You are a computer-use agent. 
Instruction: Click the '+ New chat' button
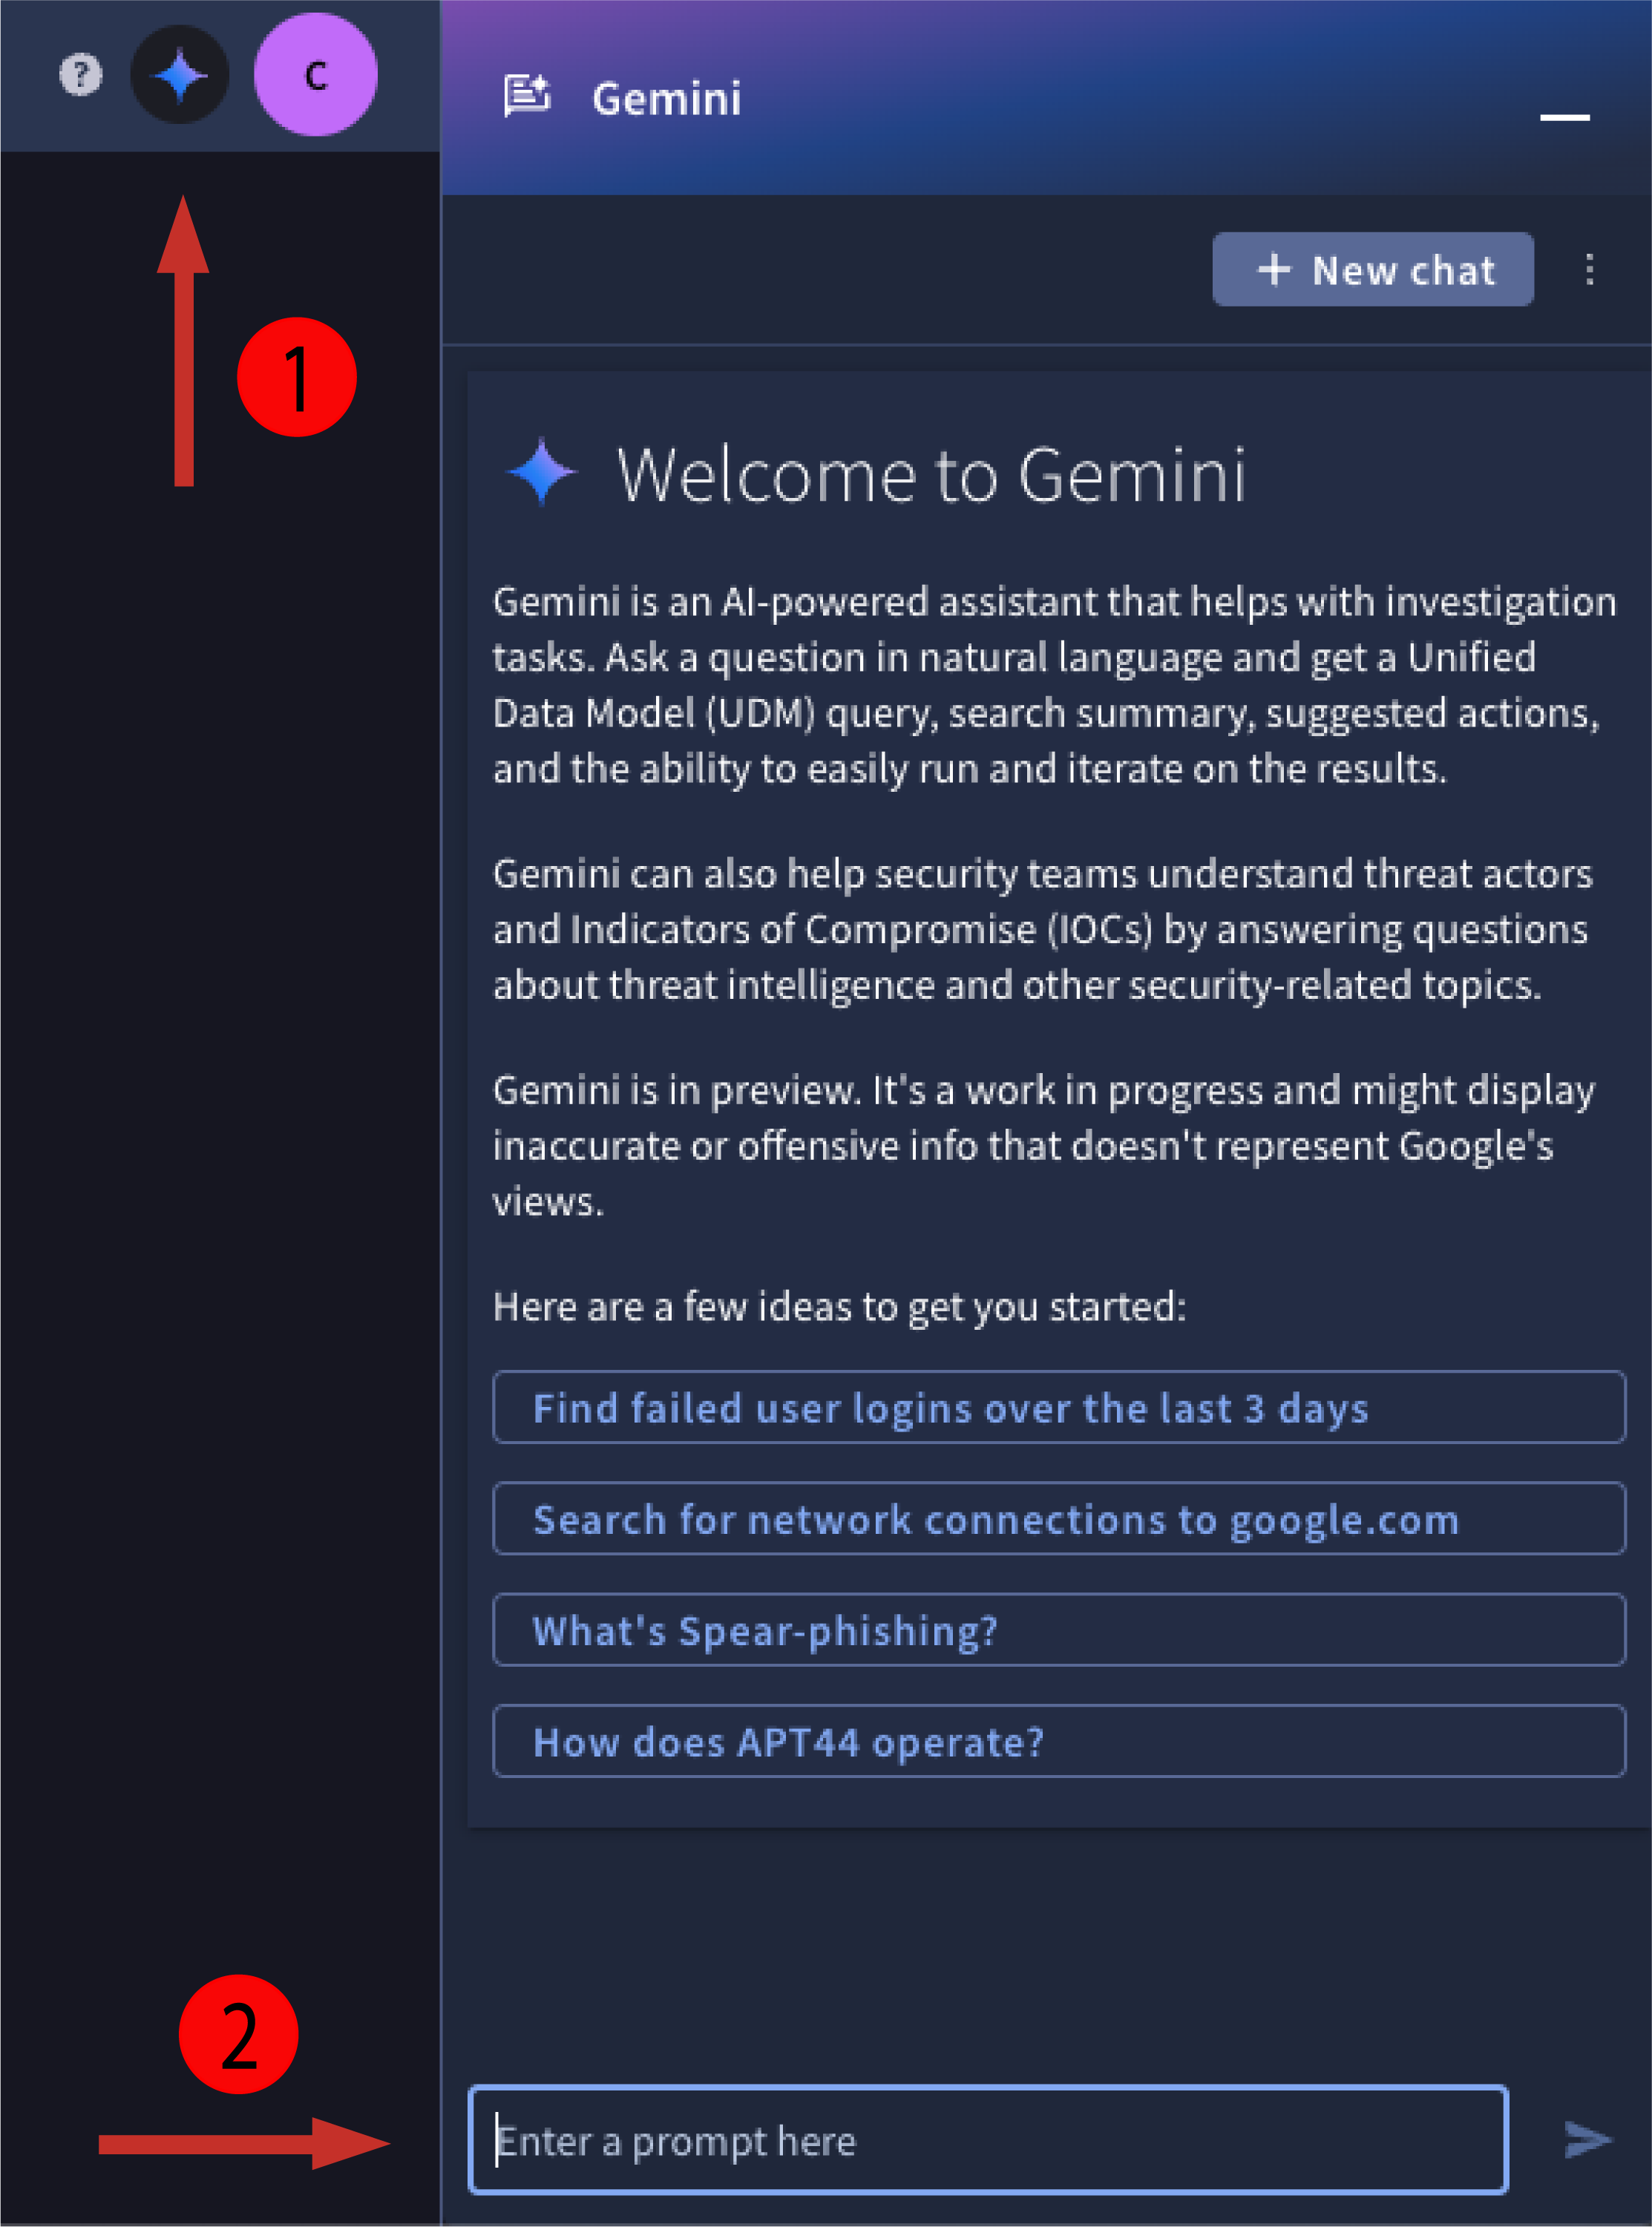1373,269
